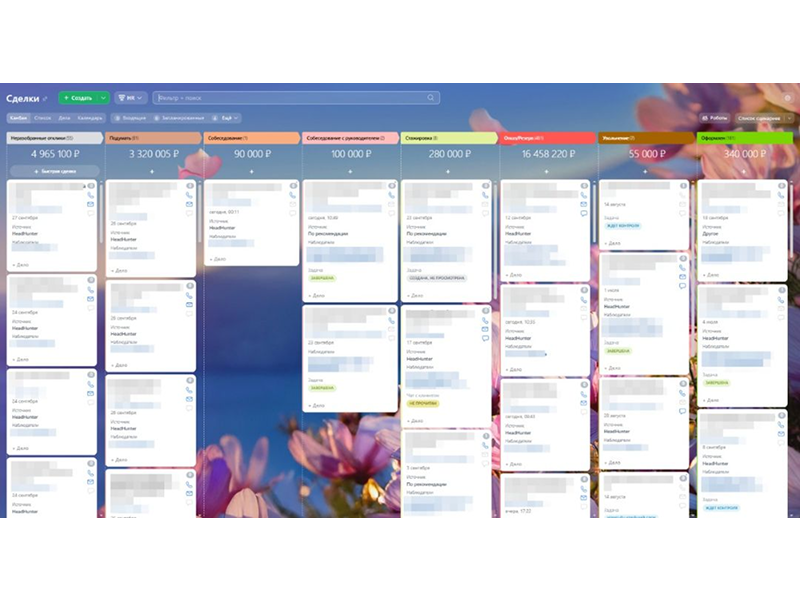The image size is (800, 600).
Task: Toggle the Запланированные counter filter
Action: point(181,118)
